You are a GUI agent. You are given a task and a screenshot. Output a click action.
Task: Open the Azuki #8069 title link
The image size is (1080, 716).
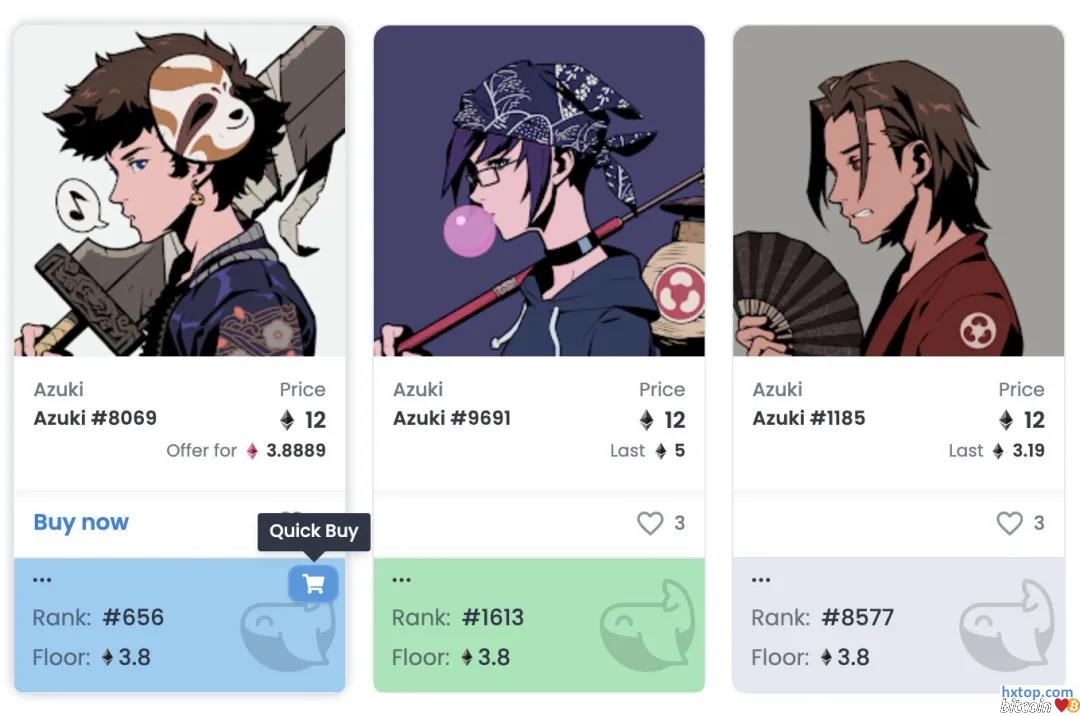coord(95,418)
